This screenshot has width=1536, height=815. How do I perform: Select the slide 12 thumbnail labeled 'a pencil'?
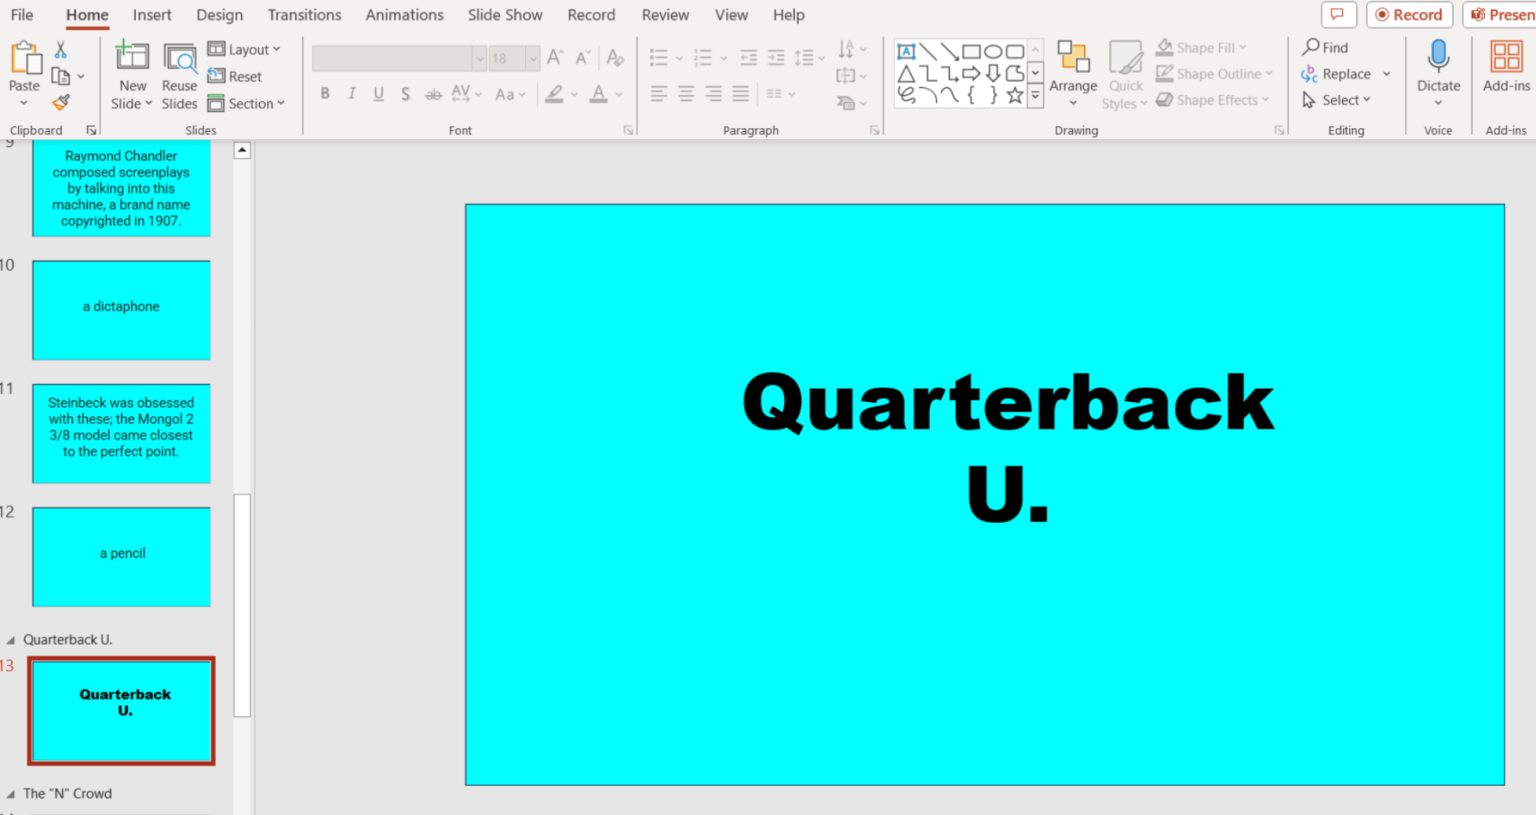click(x=121, y=556)
